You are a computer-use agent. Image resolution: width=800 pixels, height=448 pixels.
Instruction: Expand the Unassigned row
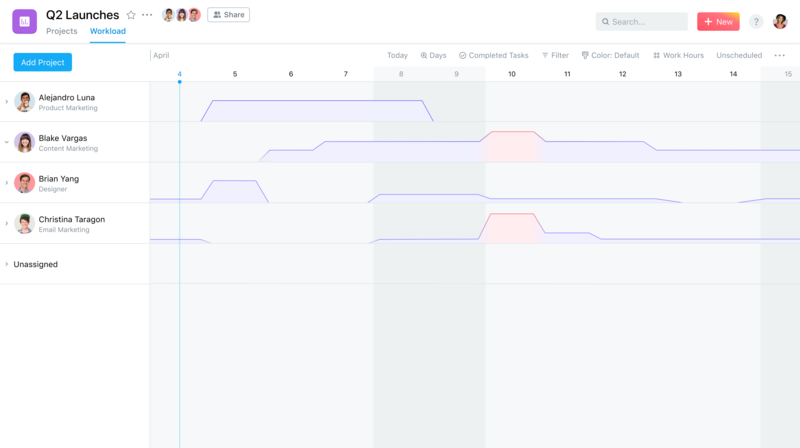(x=7, y=264)
